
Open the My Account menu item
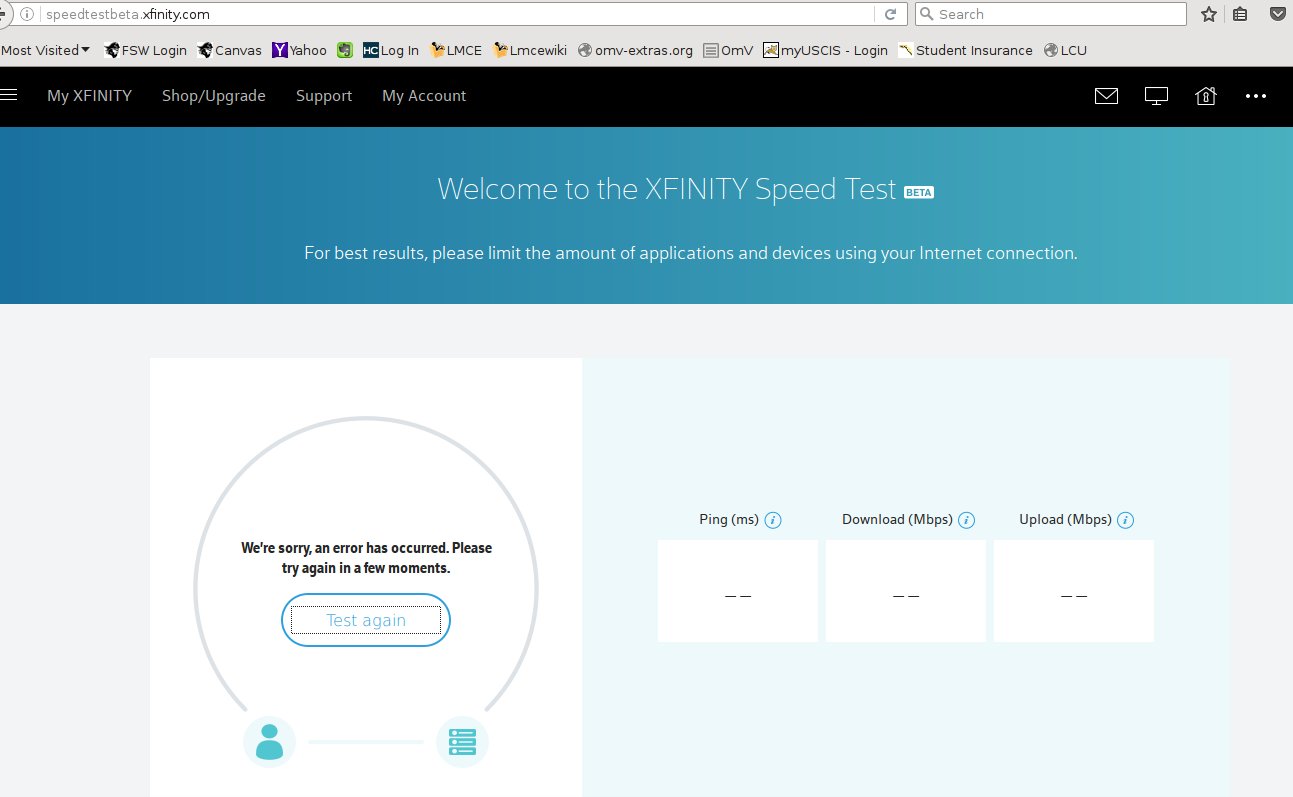[424, 96]
